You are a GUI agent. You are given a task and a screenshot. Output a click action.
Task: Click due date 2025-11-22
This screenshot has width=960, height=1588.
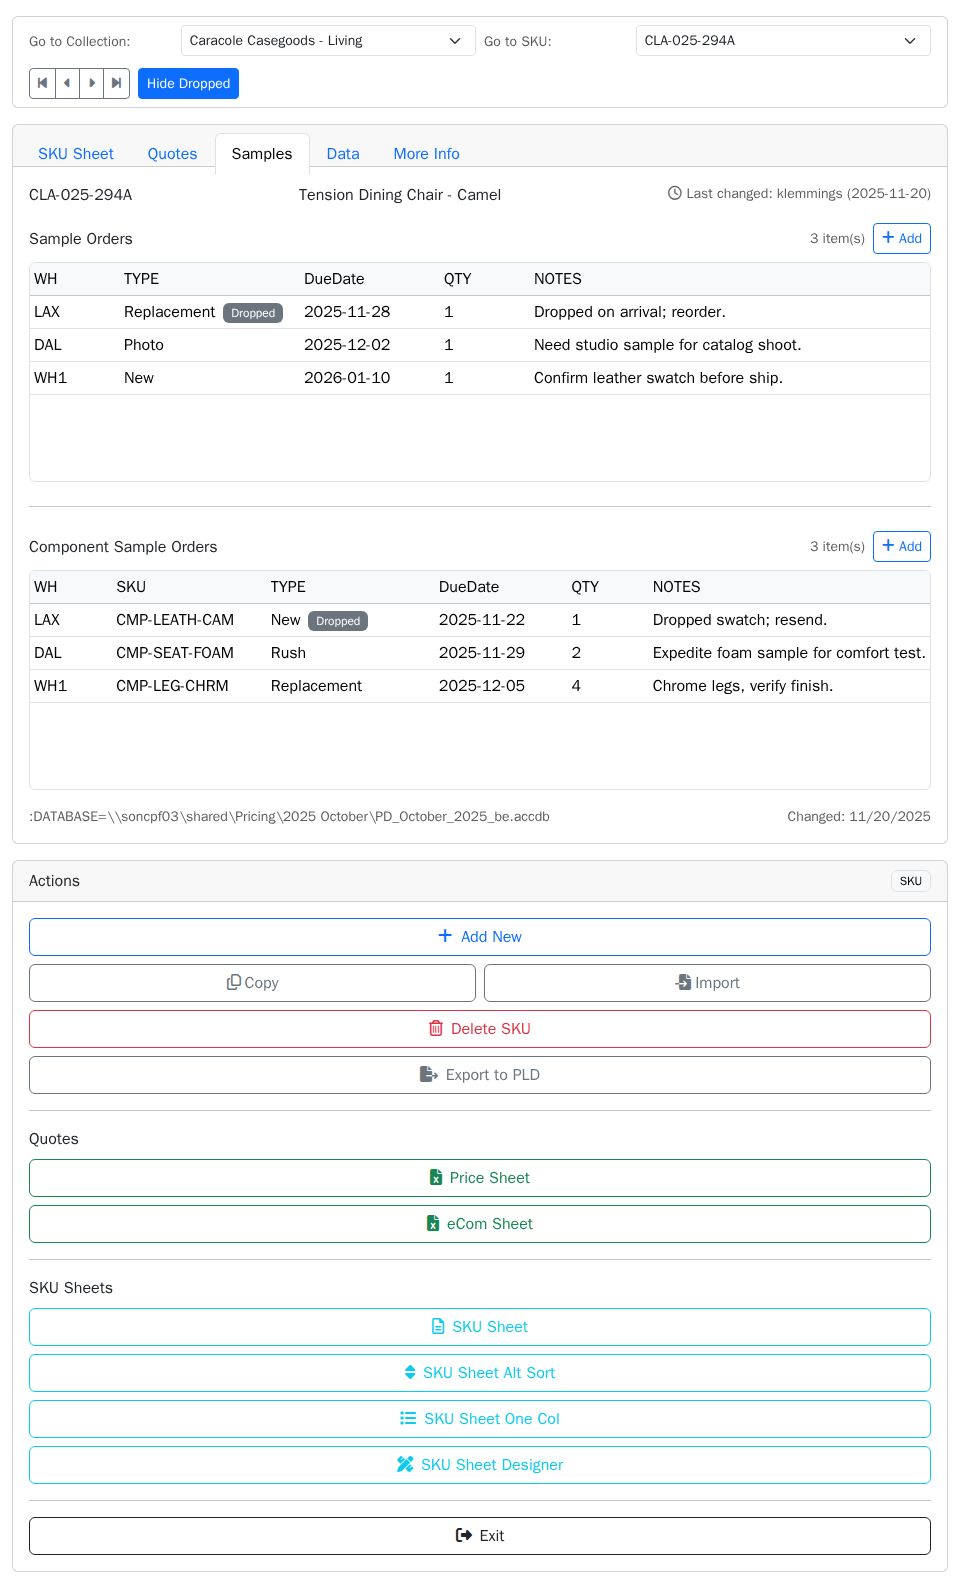482,620
